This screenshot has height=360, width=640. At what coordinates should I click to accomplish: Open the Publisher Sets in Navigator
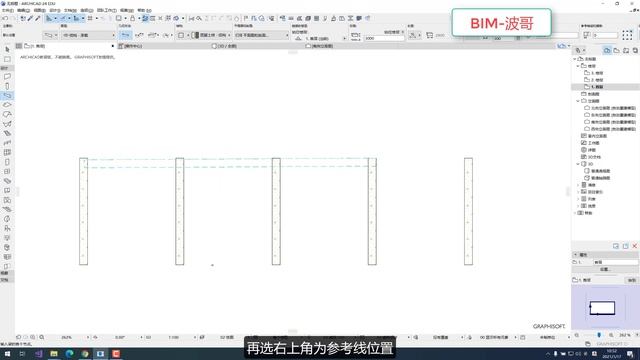pyautogui.click(x=636, y=50)
